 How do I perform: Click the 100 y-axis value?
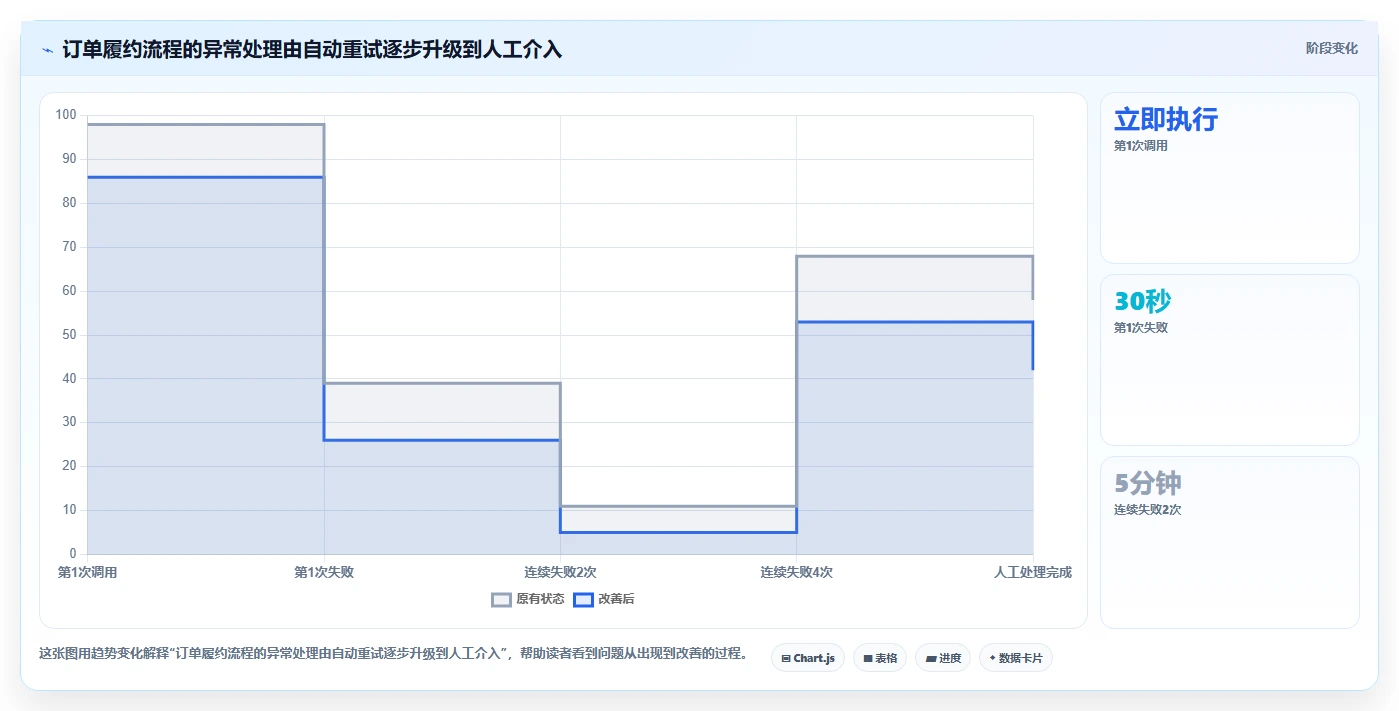click(x=66, y=115)
